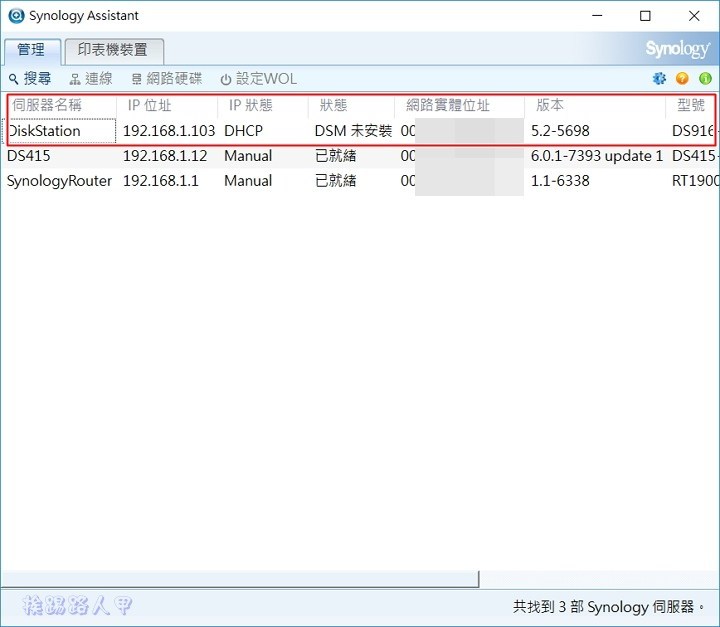Click the status bar server count text
The image size is (720, 627).
[x=608, y=607]
